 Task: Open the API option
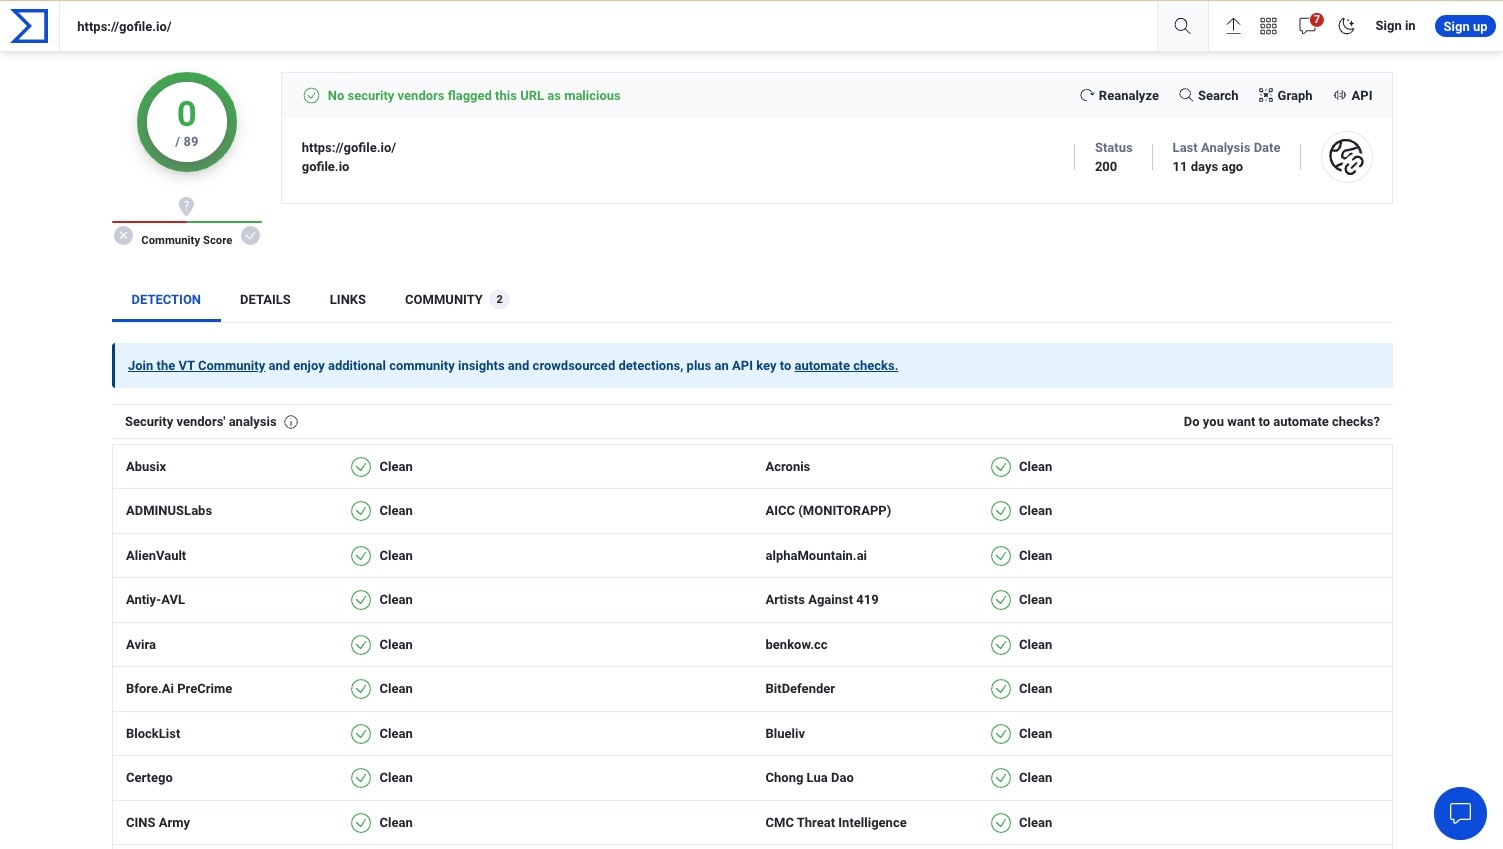1352,95
